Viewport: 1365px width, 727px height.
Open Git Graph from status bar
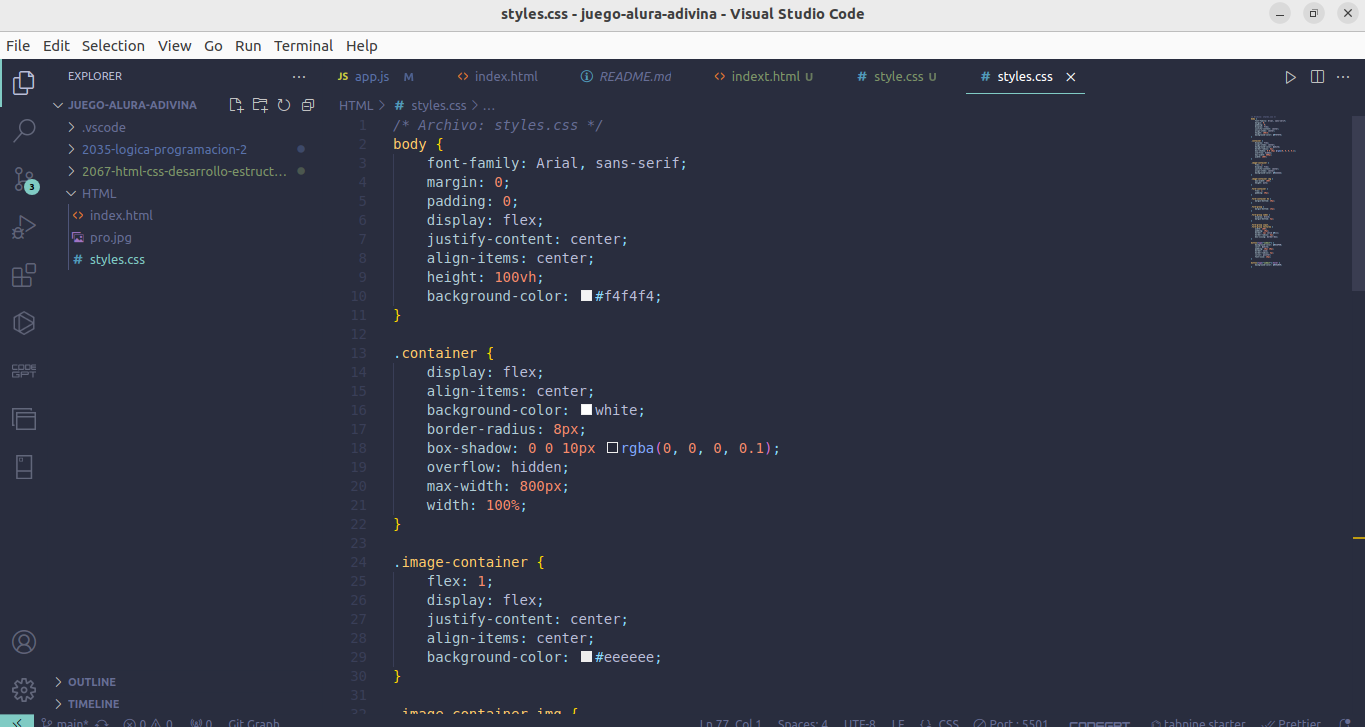point(254,723)
